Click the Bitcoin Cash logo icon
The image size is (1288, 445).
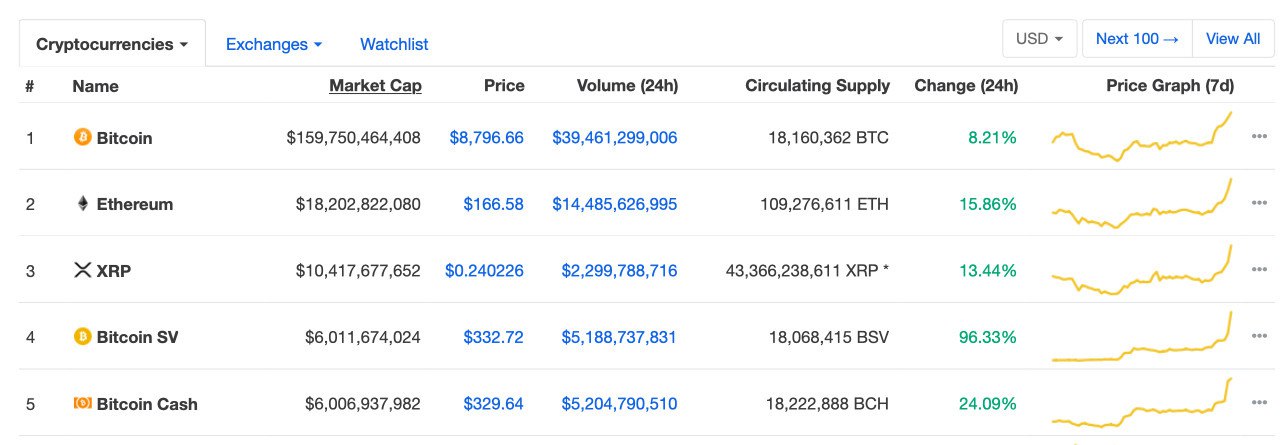tap(83, 403)
